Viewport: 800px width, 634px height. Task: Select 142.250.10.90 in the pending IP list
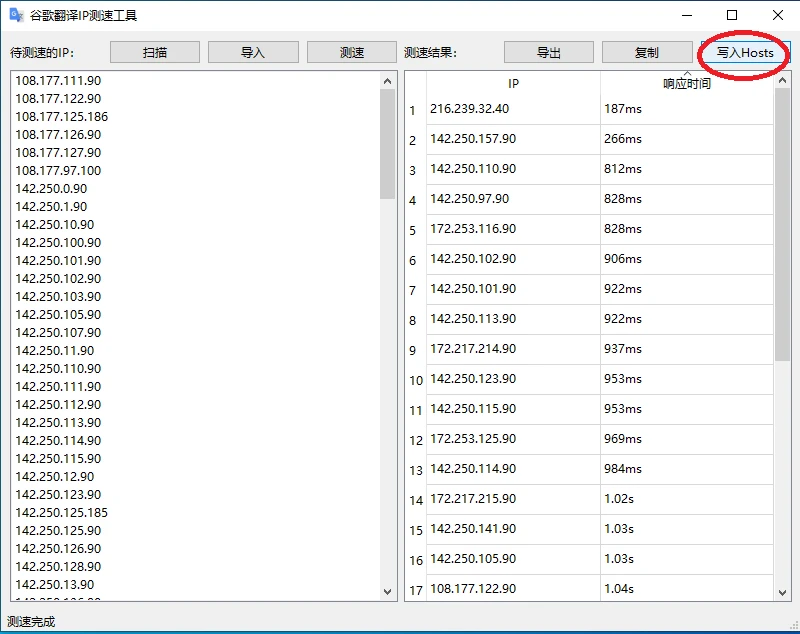[x=55, y=224]
